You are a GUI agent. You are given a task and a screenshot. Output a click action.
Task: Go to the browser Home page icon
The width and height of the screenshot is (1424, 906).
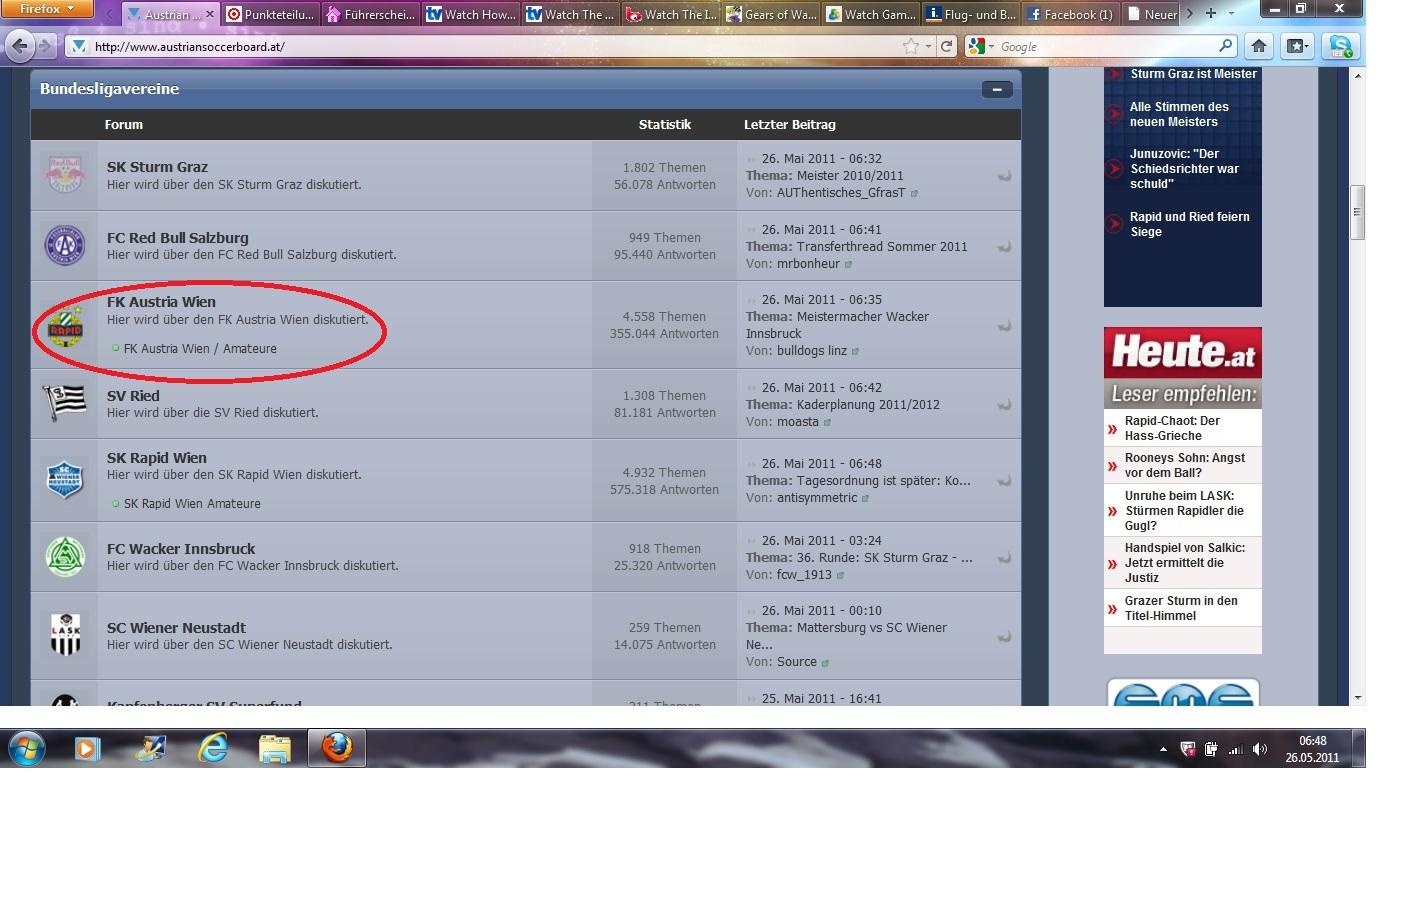pyautogui.click(x=1259, y=46)
